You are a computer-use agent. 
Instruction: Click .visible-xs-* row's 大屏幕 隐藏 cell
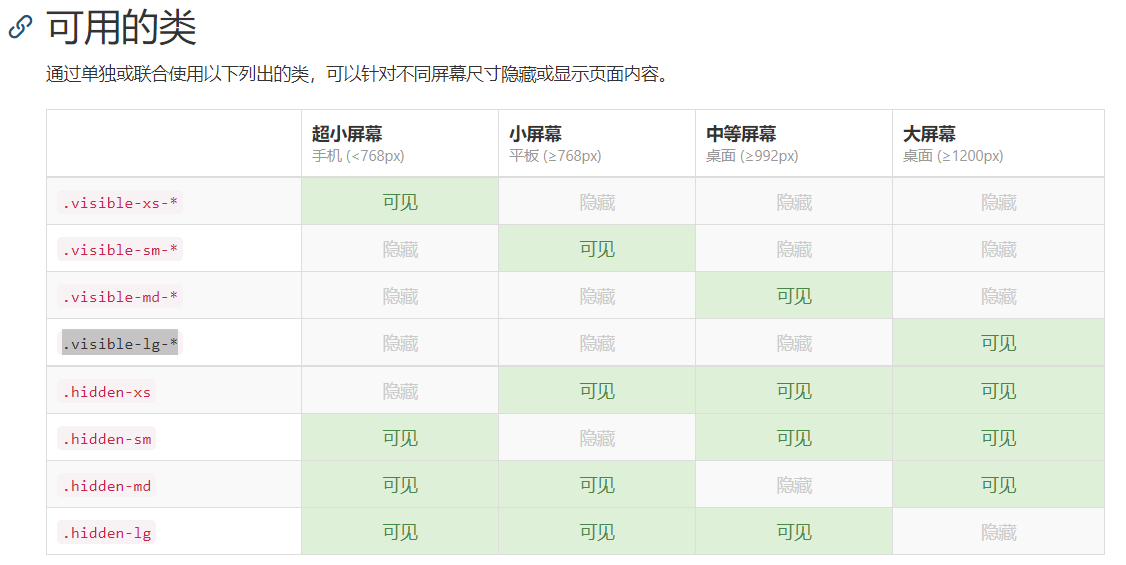tap(998, 202)
